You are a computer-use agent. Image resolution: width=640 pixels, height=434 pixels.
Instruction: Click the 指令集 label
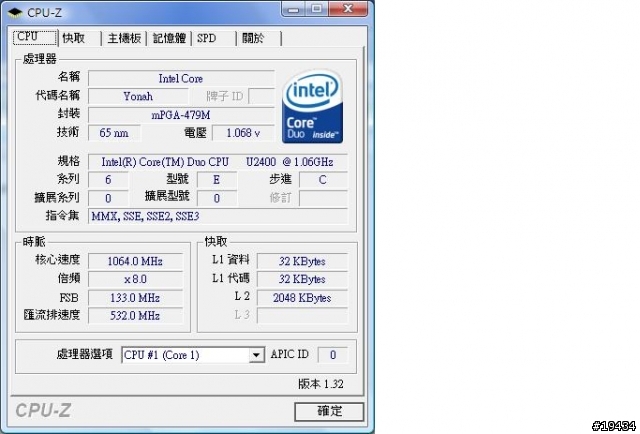(62, 216)
